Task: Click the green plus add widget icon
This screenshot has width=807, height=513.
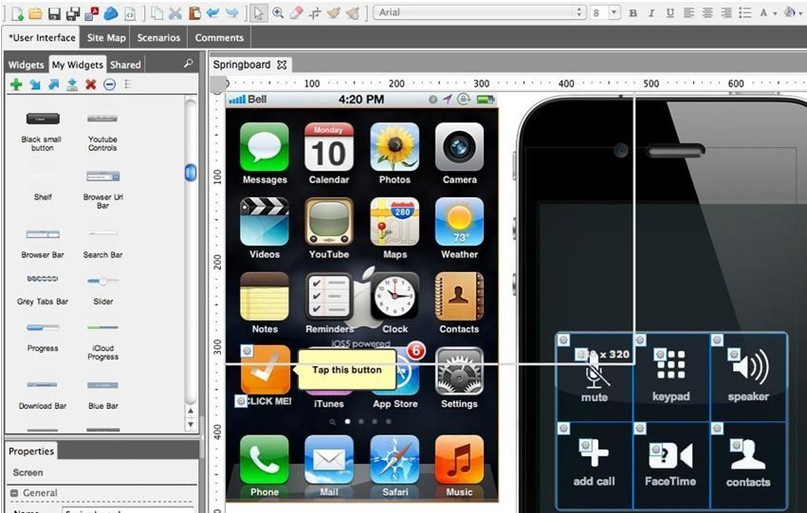Action: (16, 85)
